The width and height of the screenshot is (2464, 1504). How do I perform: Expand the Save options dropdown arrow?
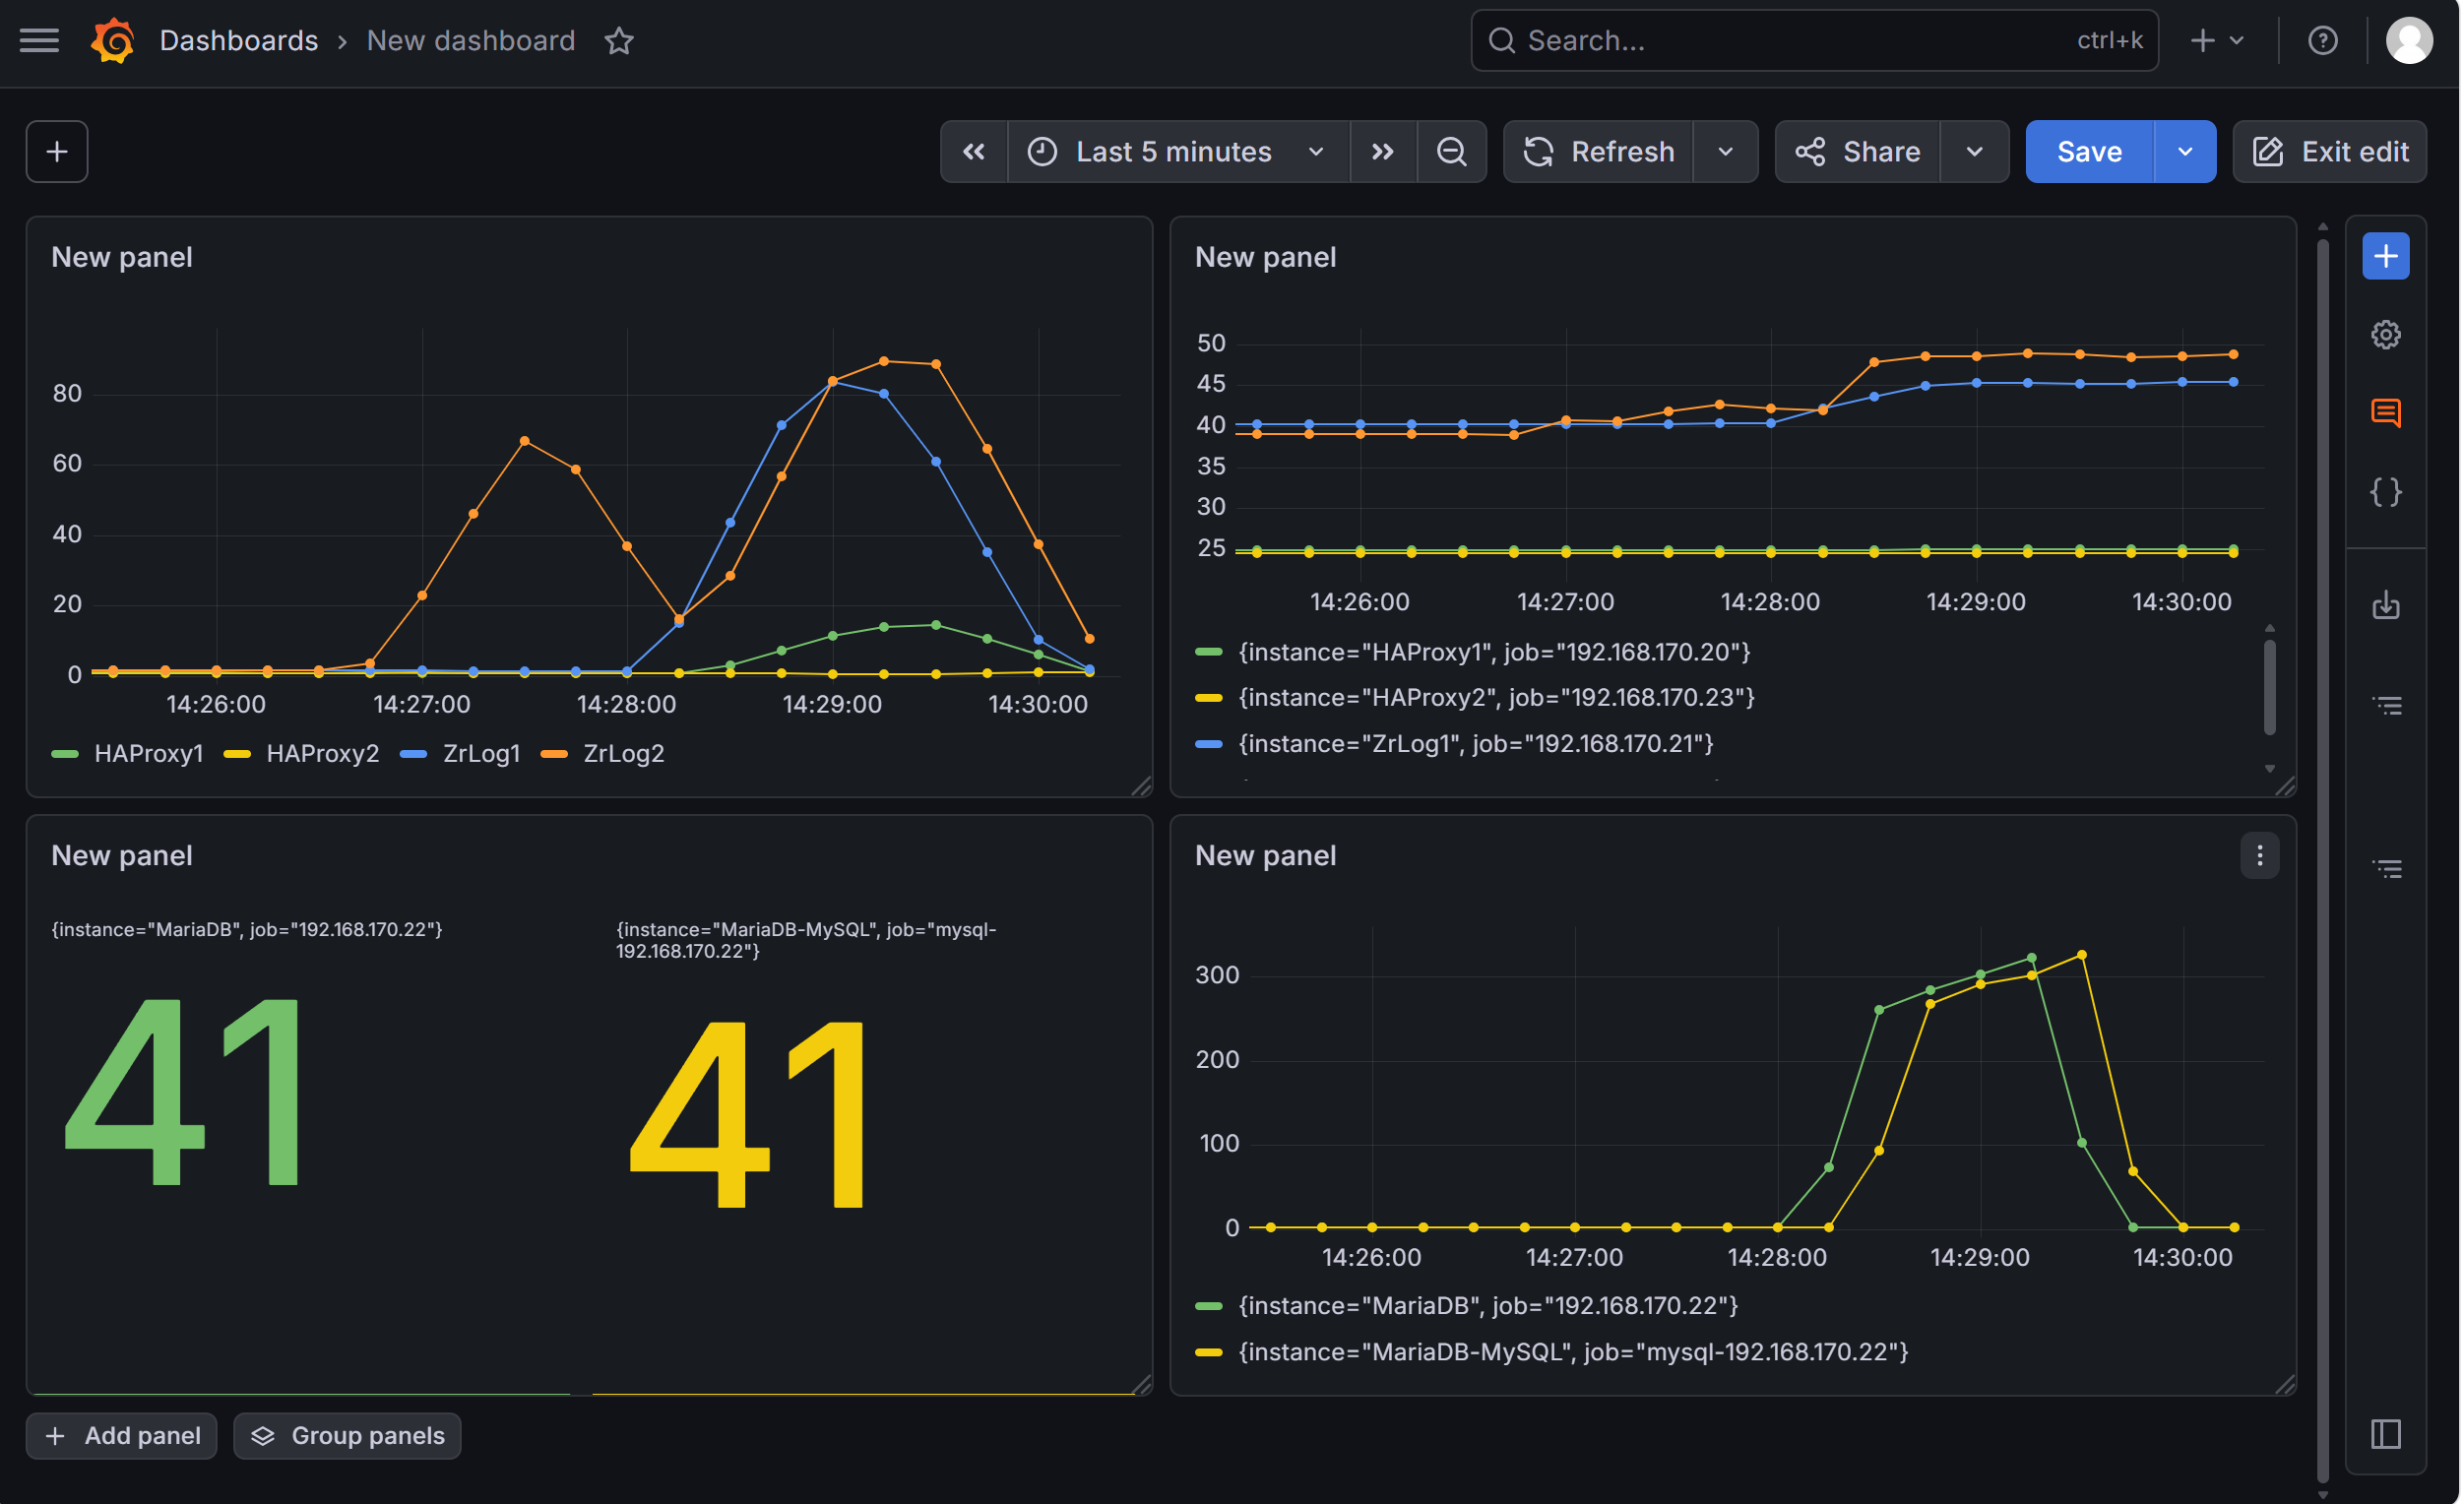tap(2185, 152)
